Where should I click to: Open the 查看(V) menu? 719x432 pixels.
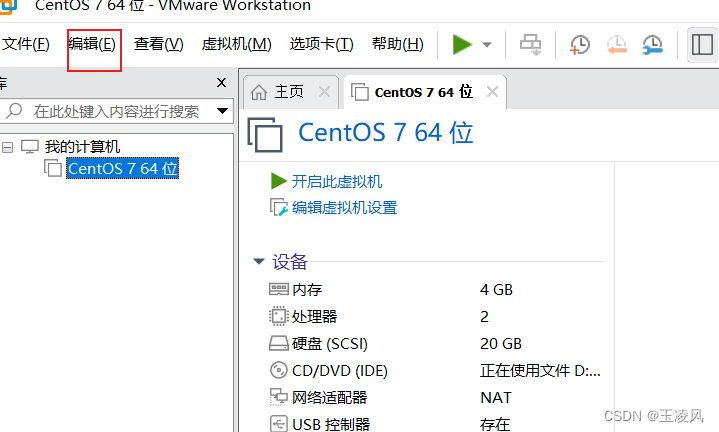(x=159, y=44)
